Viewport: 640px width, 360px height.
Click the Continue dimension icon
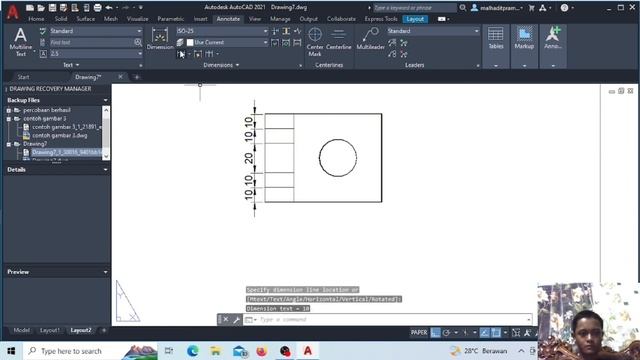[x=209, y=54]
